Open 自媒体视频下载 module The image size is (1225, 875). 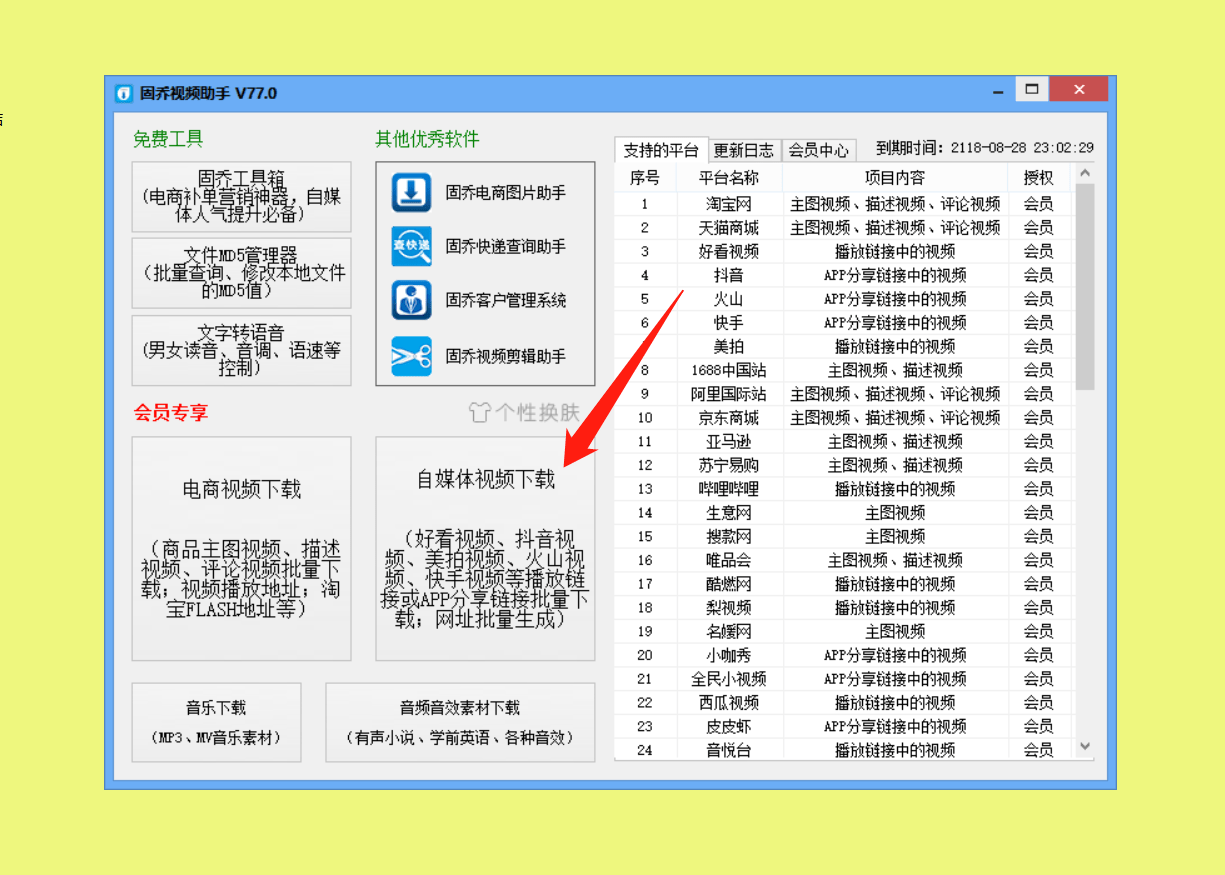[485, 548]
